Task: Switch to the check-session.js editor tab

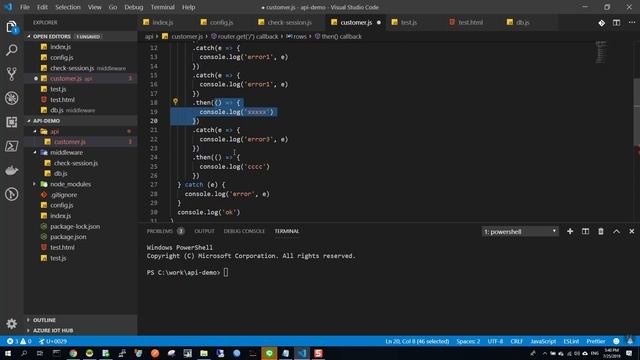Action: [289, 22]
